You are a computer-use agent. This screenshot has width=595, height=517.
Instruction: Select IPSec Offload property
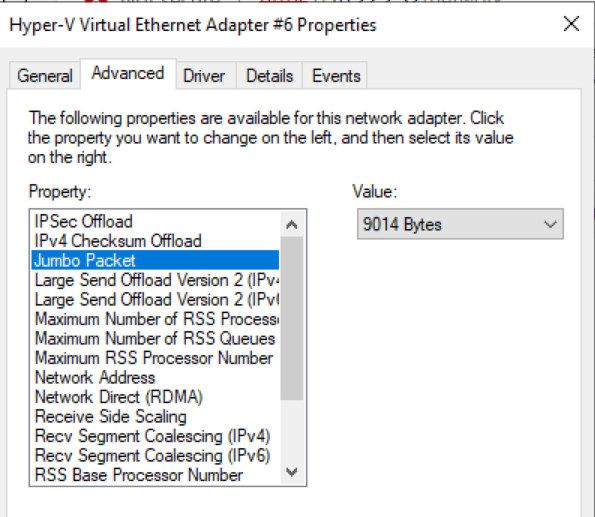point(155,221)
